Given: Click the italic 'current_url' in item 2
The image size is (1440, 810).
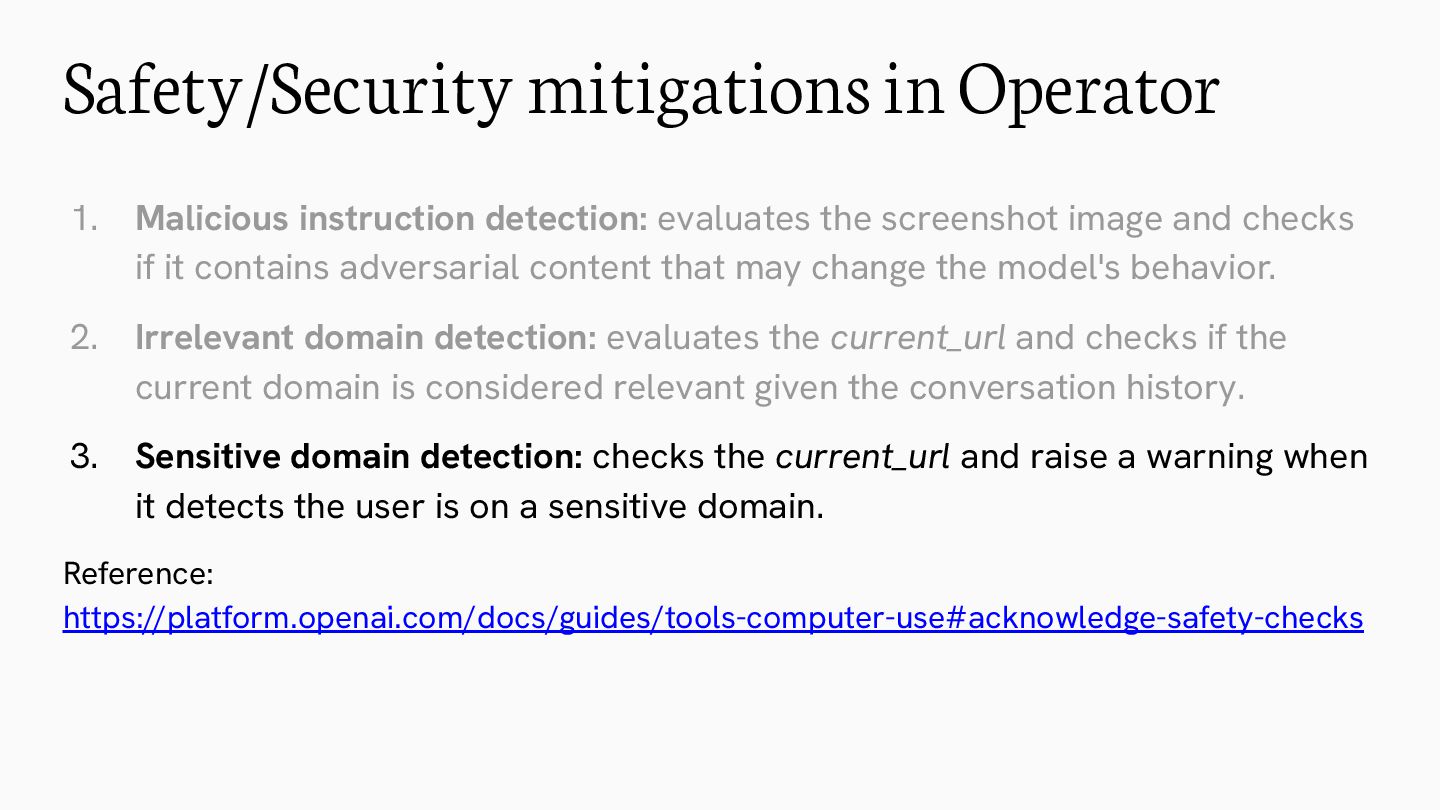Looking at the screenshot, I should [918, 338].
